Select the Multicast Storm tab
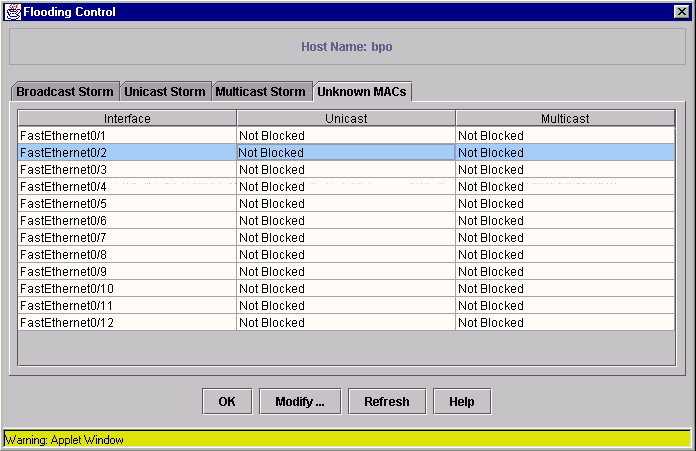696x451 pixels. coord(261,91)
